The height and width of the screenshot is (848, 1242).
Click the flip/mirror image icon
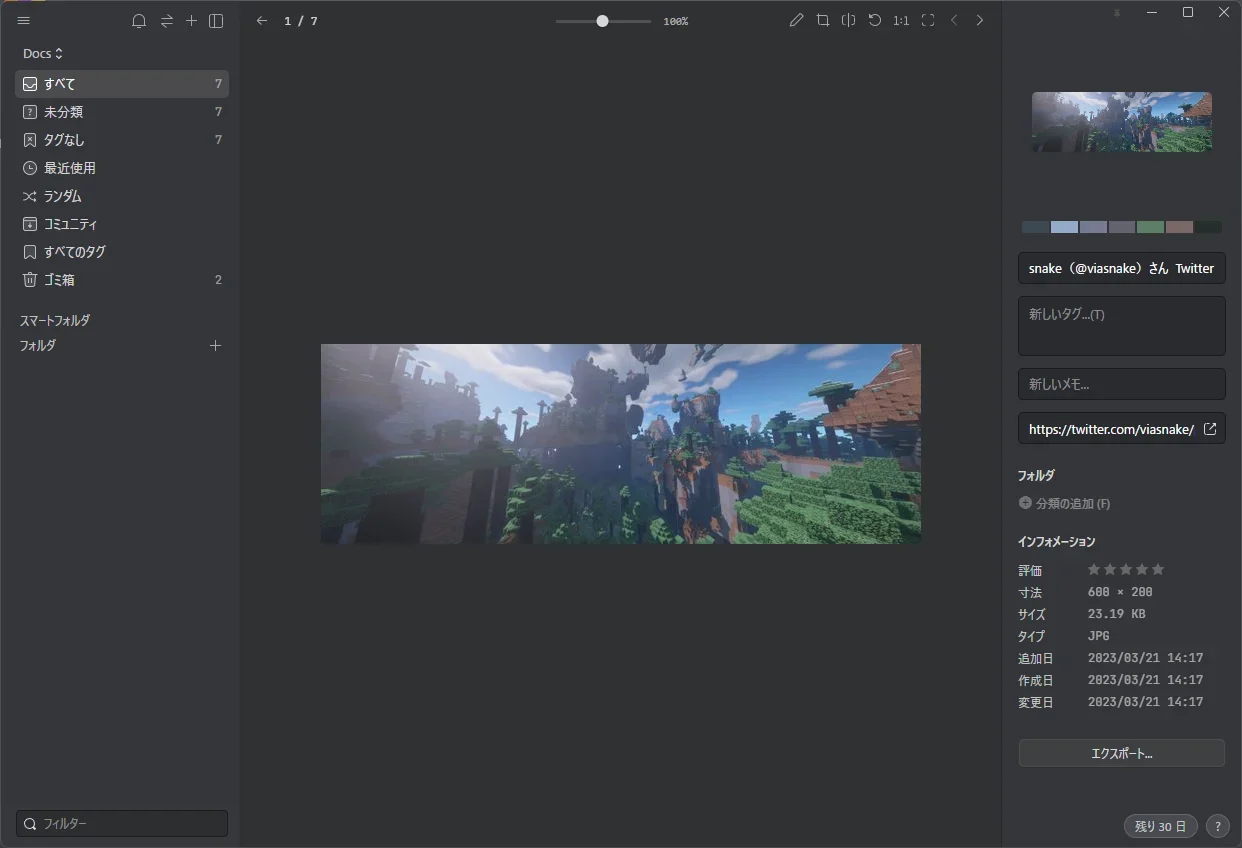pos(848,20)
